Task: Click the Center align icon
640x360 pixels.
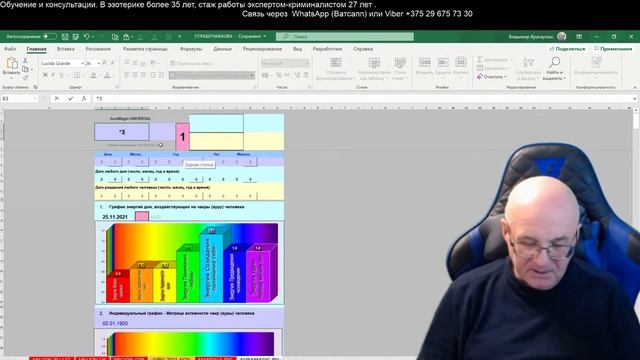Action: coord(135,75)
